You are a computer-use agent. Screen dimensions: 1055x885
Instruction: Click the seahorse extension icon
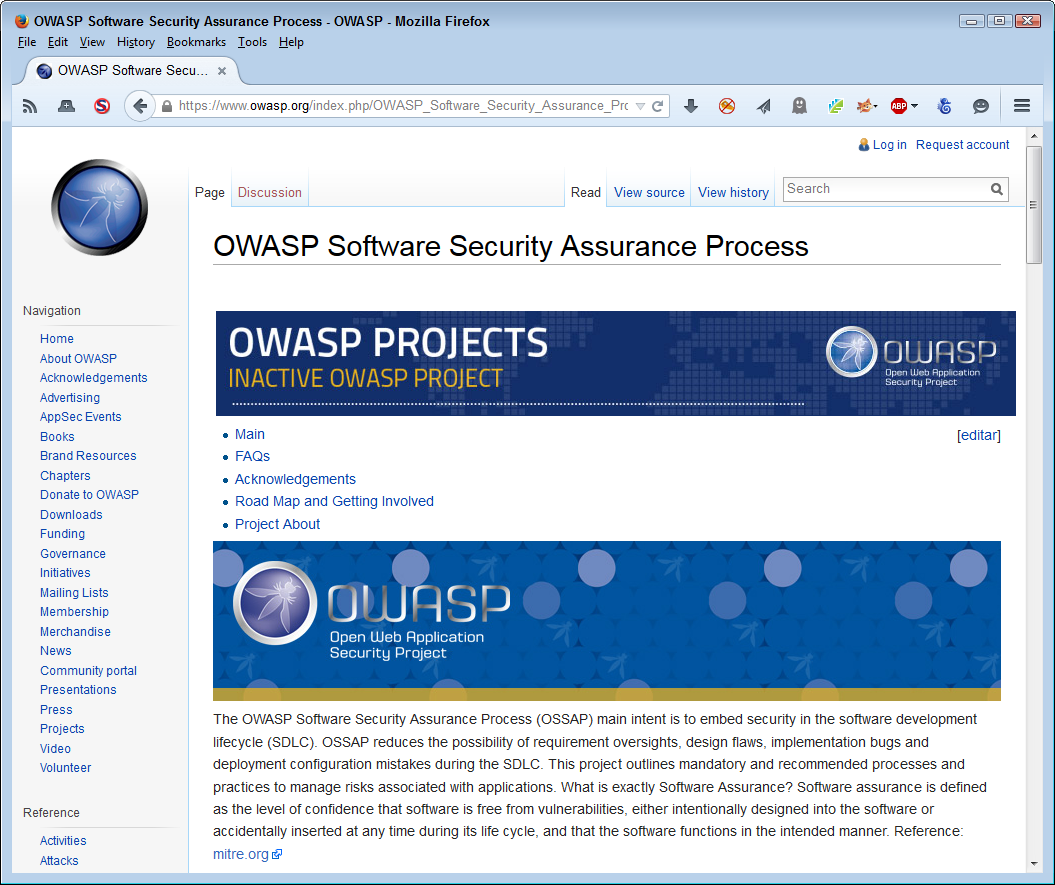coord(944,105)
